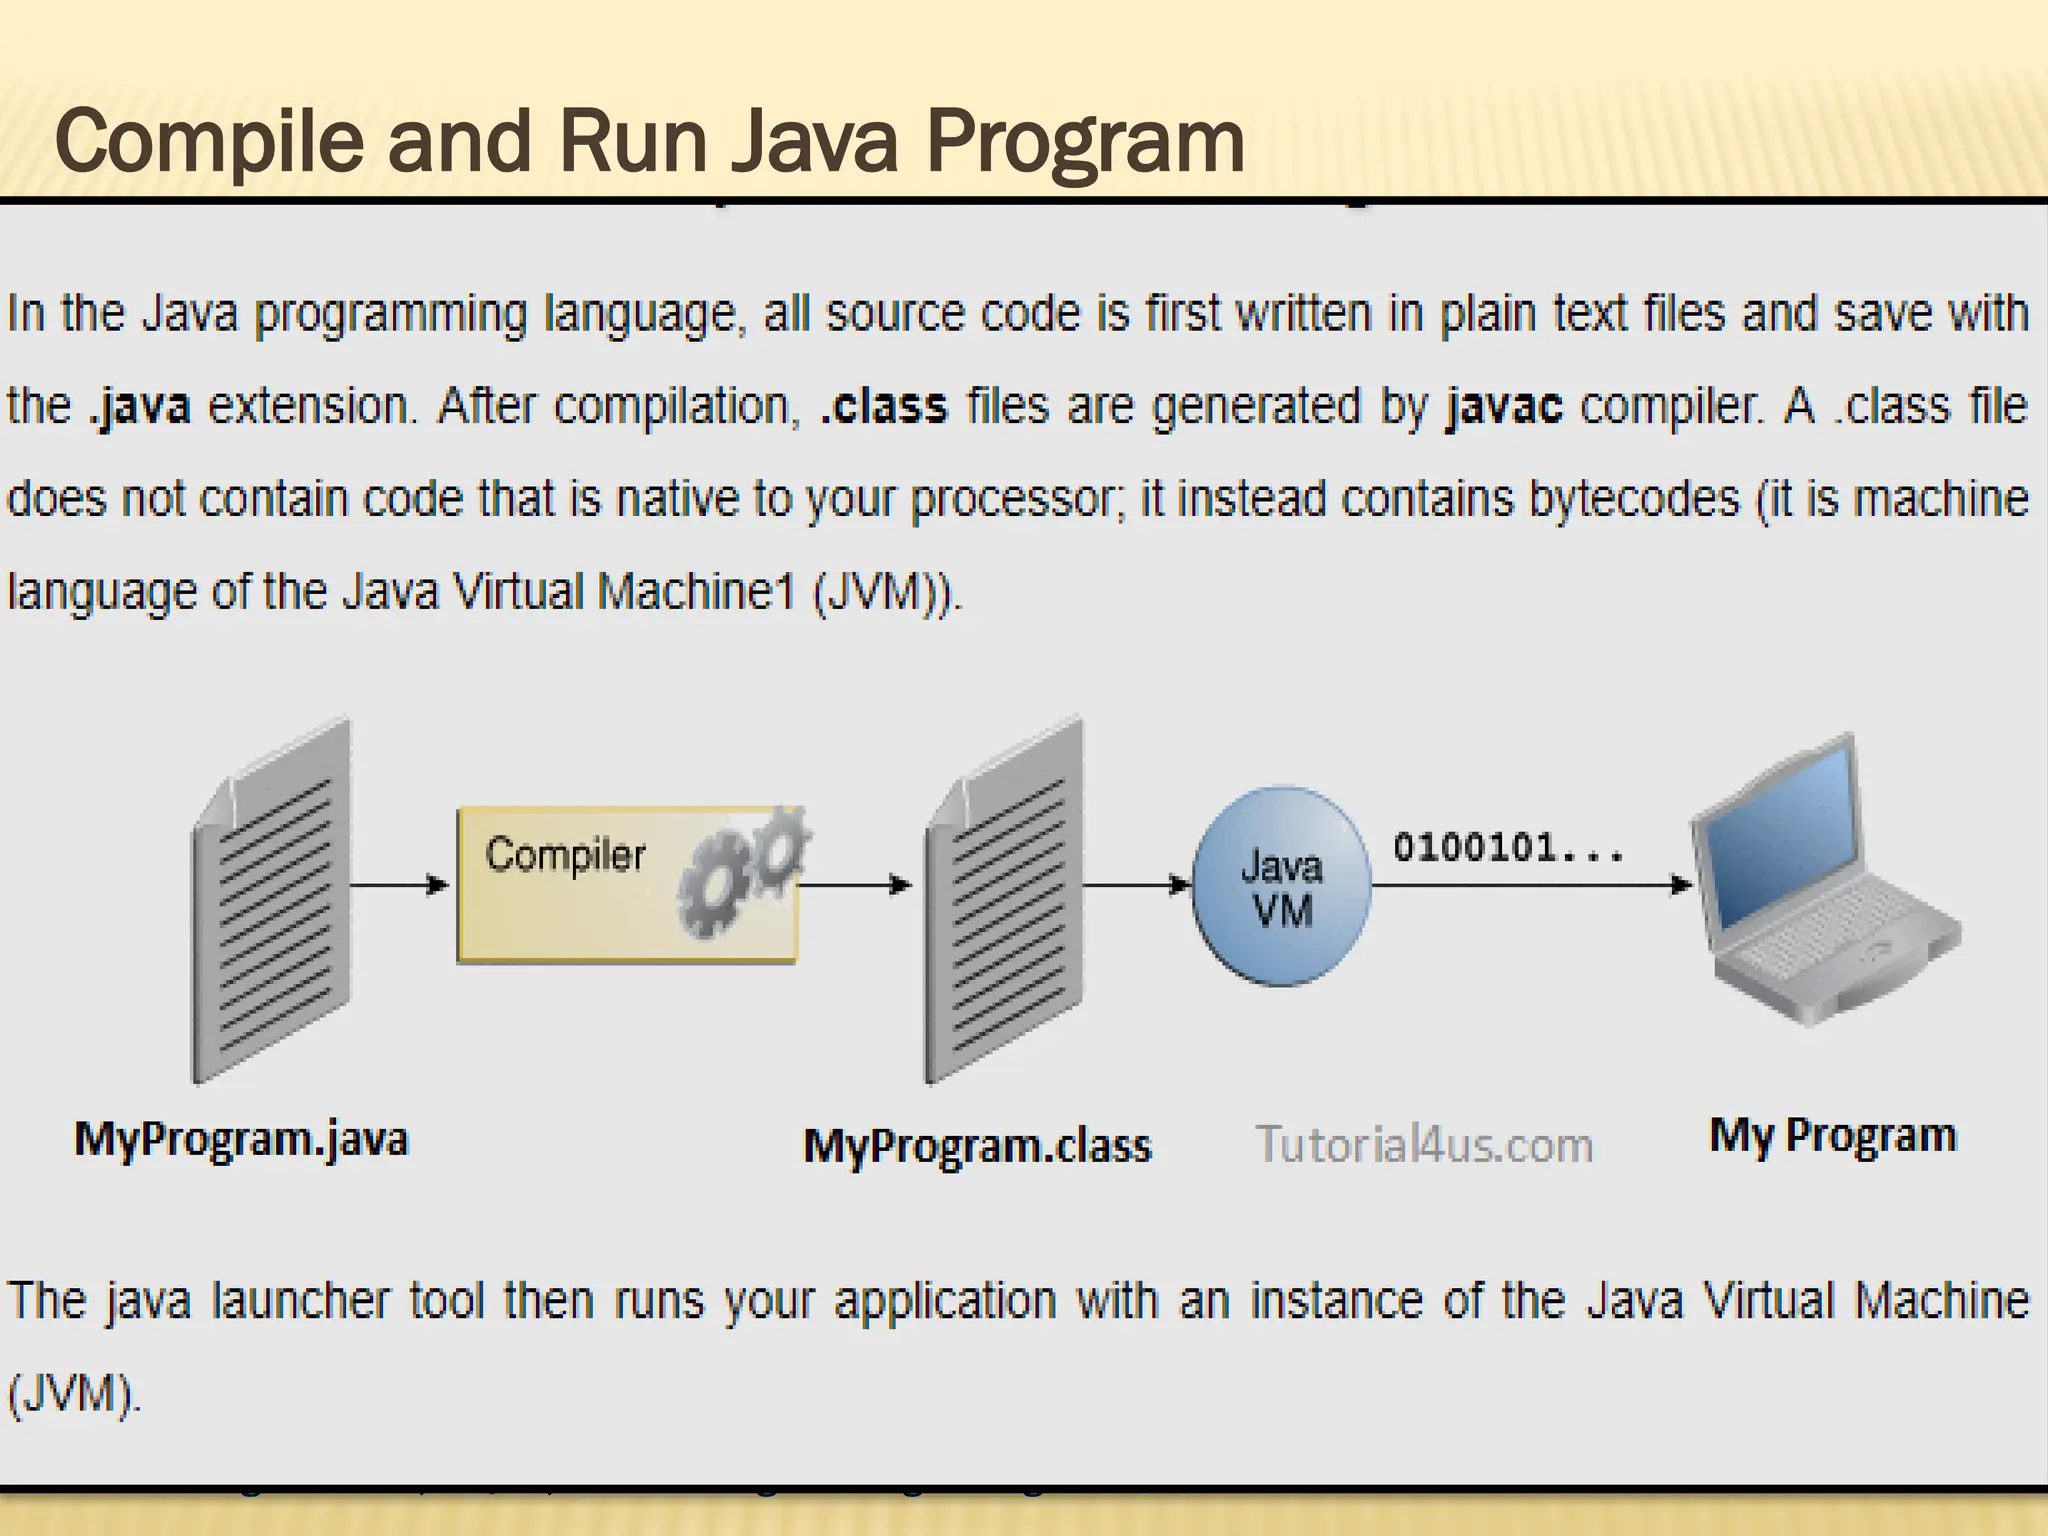This screenshot has height=1536, width=2048.
Task: Click 'The java launcher tool' sentence start
Action: (x=248, y=1302)
